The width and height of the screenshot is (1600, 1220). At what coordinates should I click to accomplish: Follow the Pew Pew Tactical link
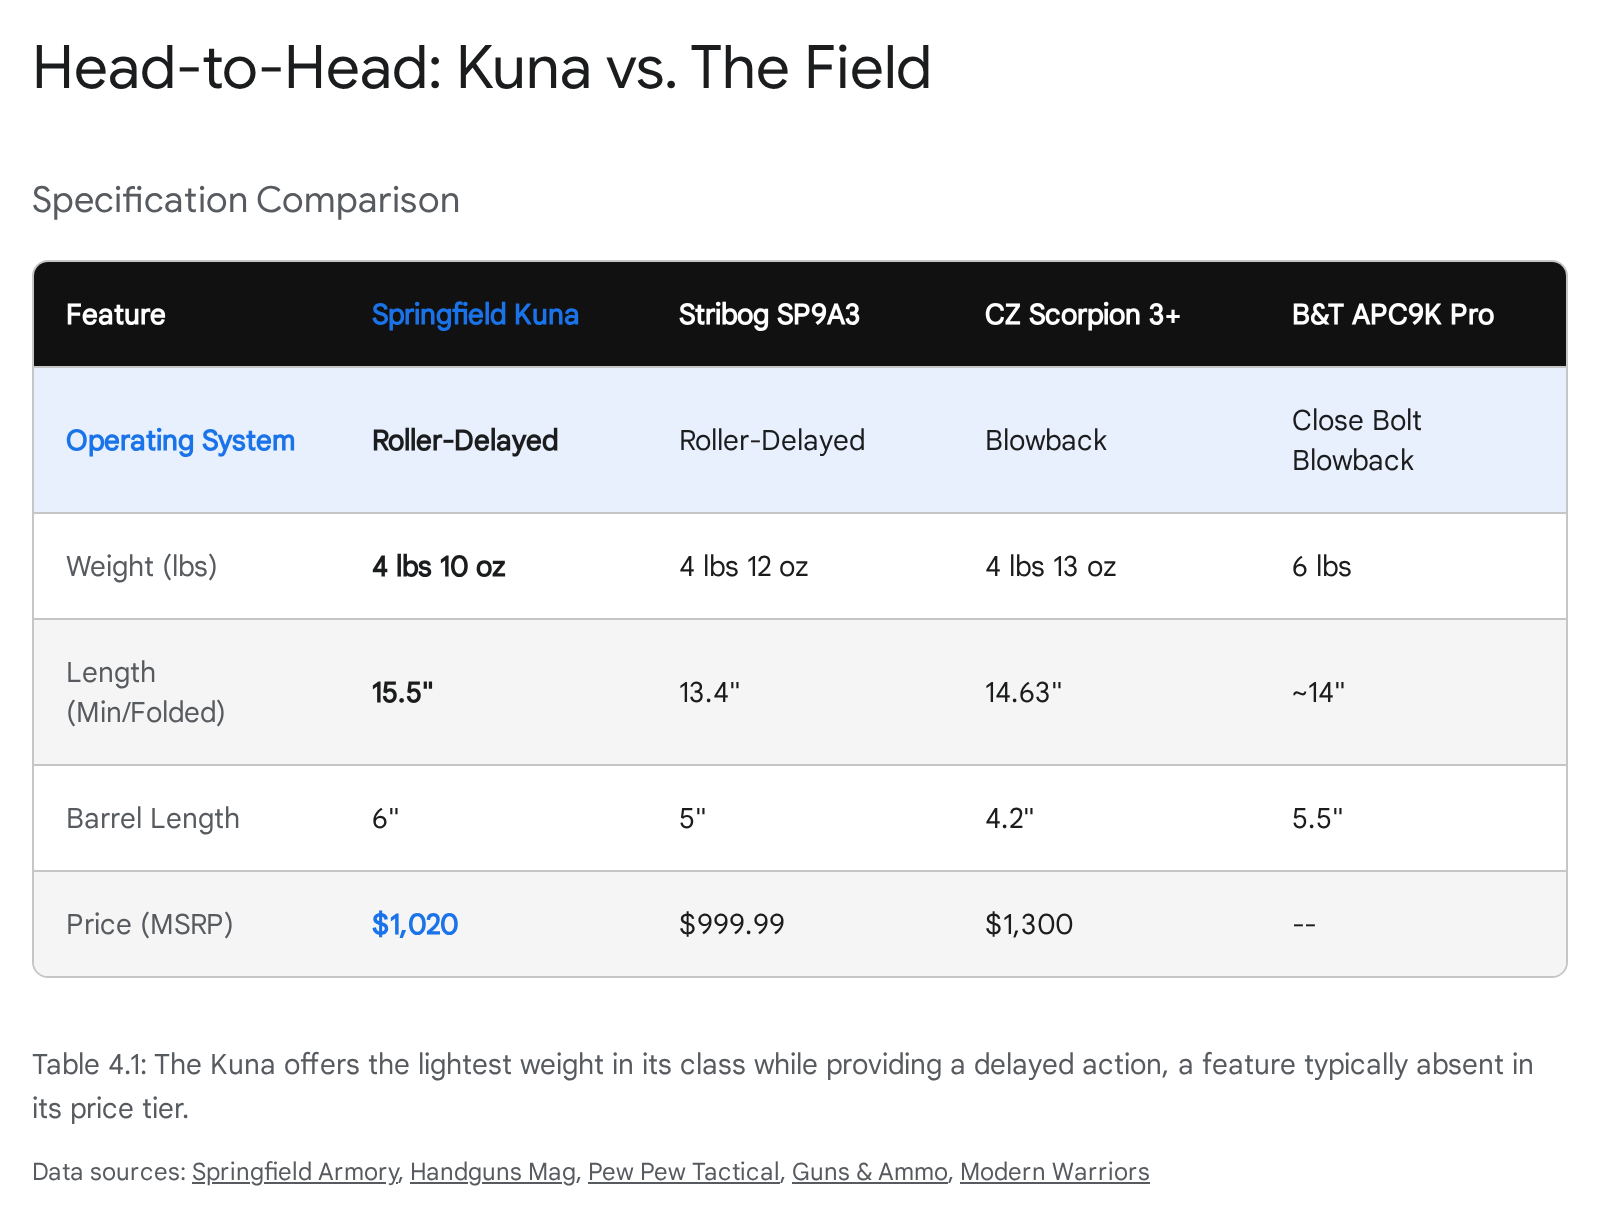pyautogui.click(x=683, y=1171)
